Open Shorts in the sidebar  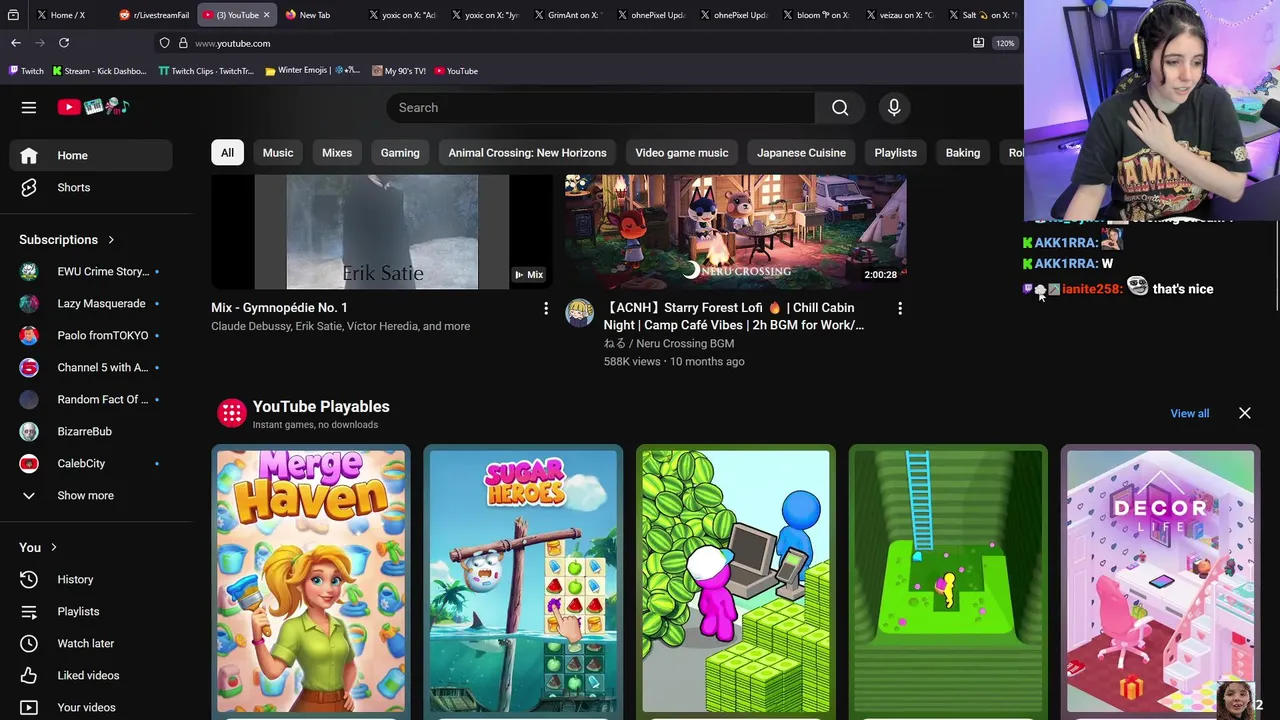click(91, 187)
